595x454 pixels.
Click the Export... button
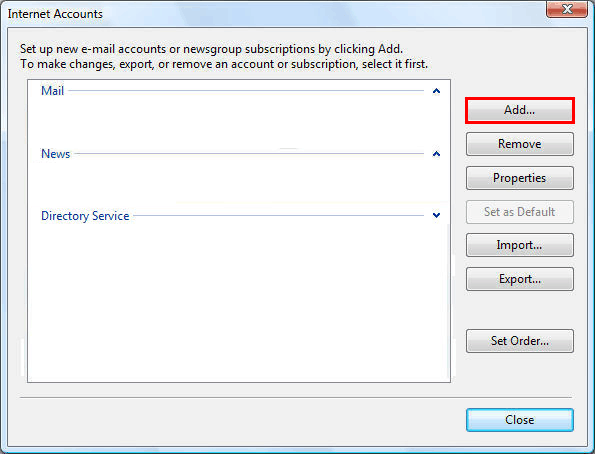click(519, 279)
